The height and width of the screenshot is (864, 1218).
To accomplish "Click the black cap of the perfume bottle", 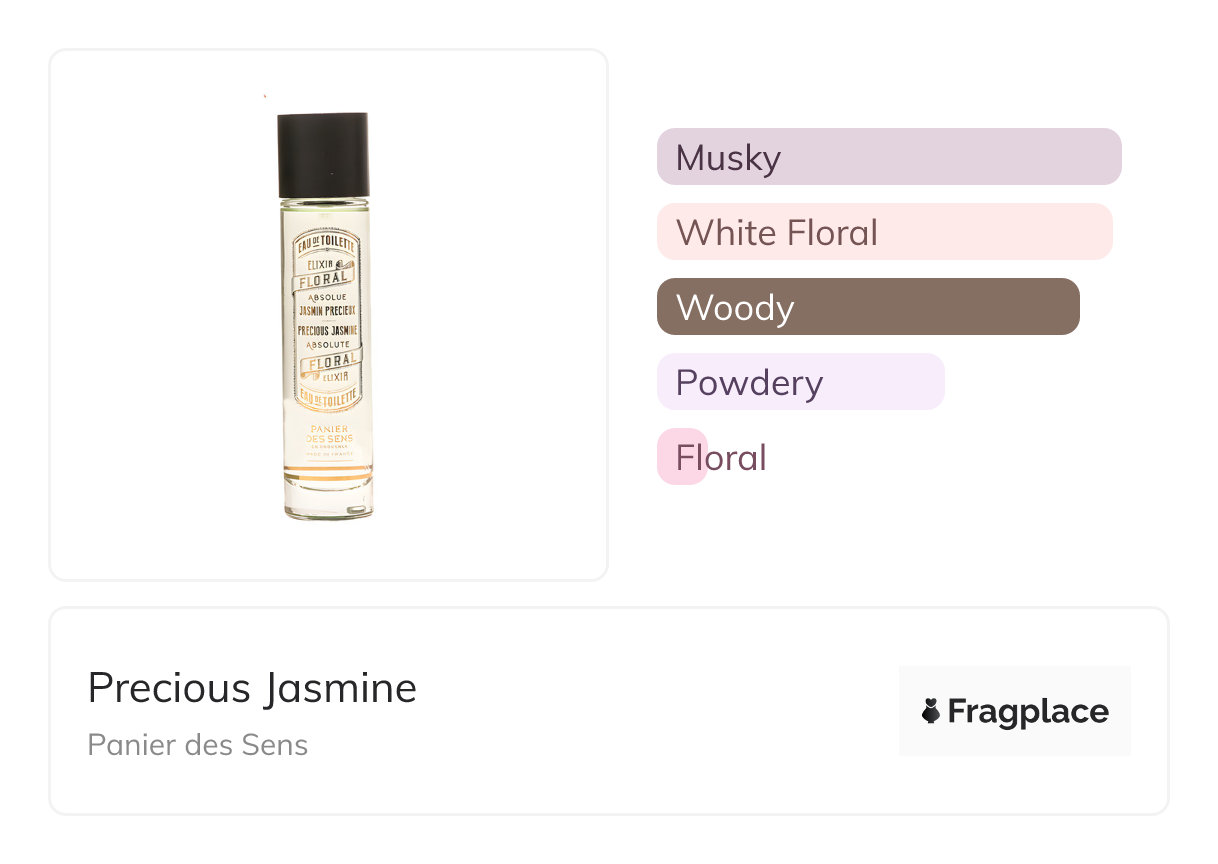I will pyautogui.click(x=323, y=154).
